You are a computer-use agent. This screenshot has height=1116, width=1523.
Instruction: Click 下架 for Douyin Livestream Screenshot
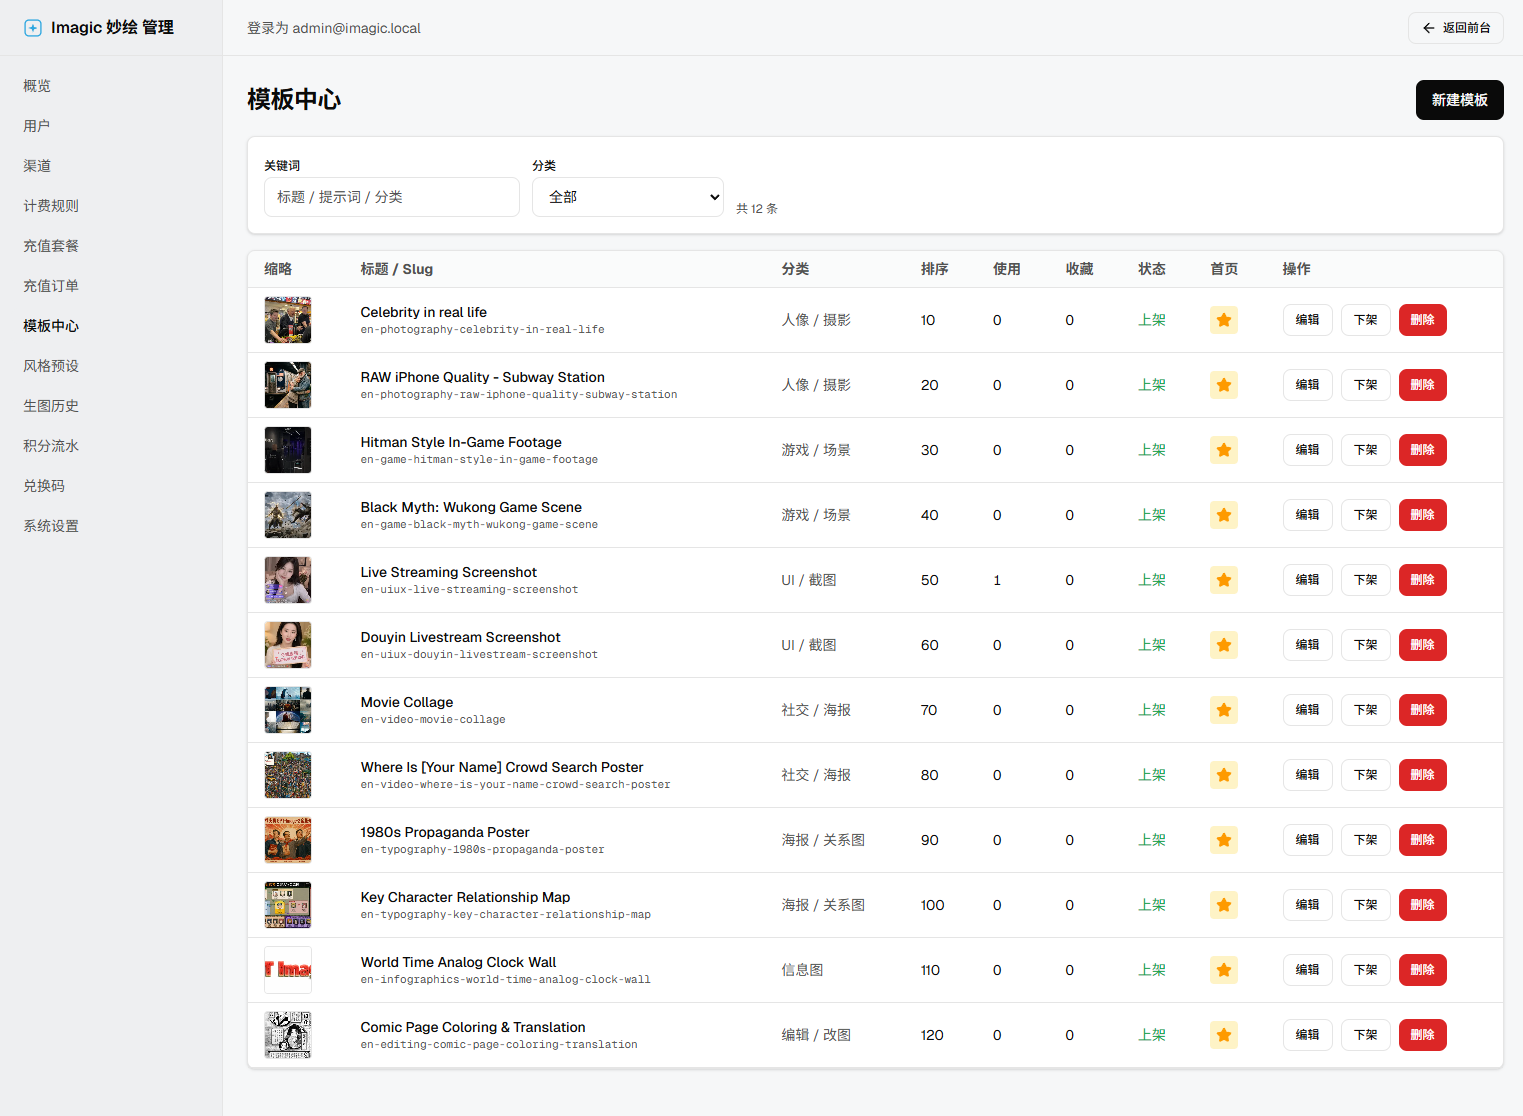pos(1365,645)
